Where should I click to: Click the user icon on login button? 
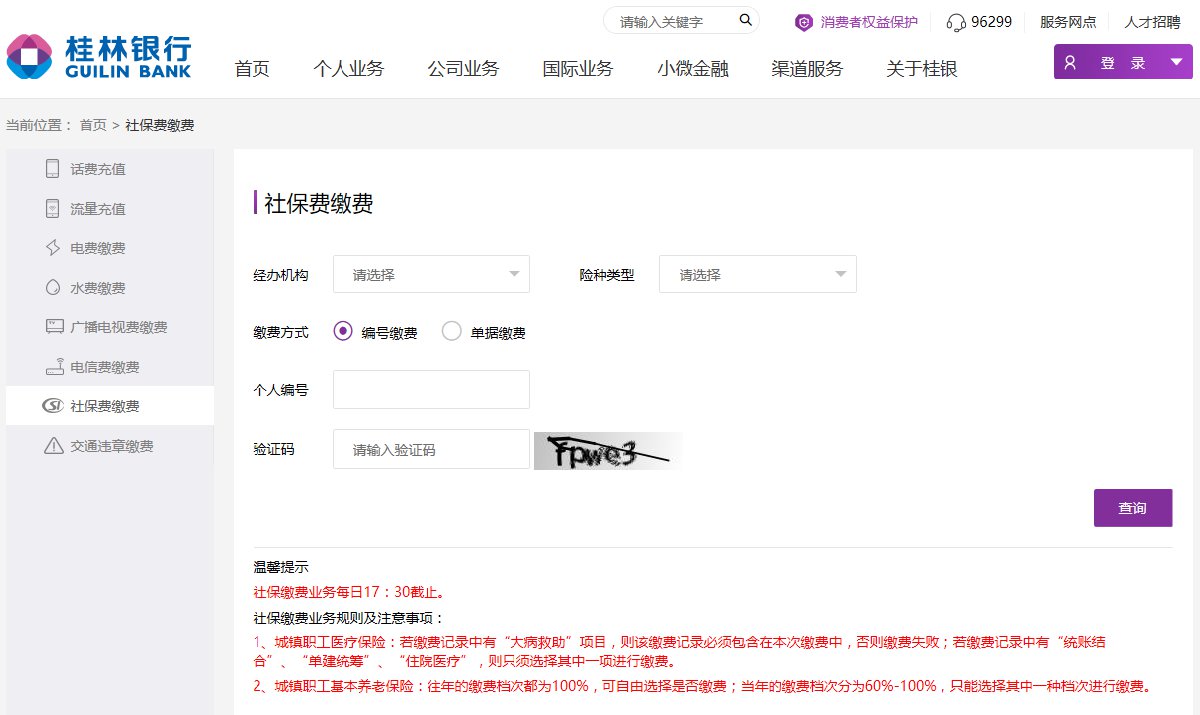coord(1070,63)
